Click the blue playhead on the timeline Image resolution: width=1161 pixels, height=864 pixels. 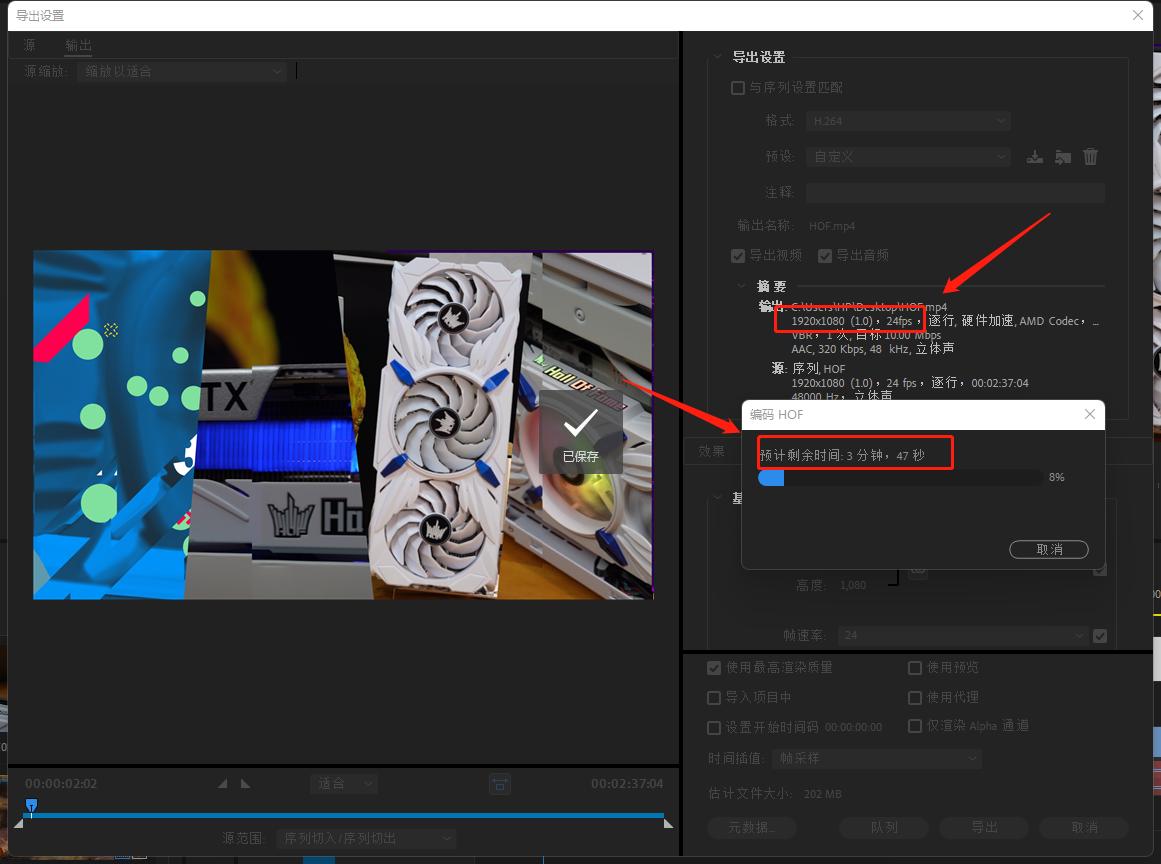coord(31,805)
